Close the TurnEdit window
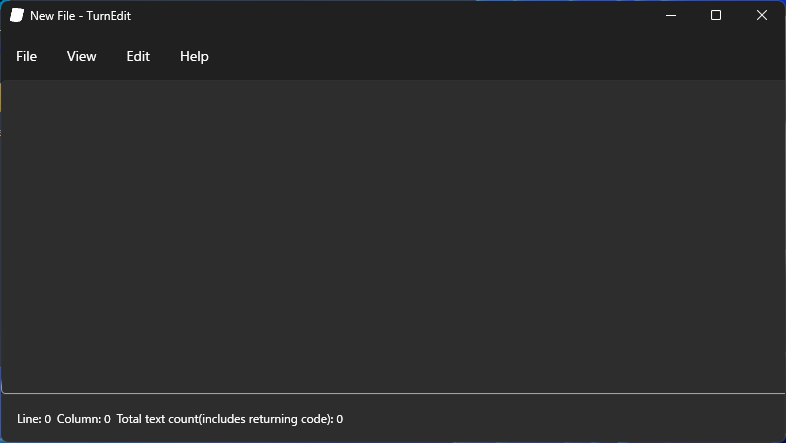786x443 pixels. coord(762,16)
